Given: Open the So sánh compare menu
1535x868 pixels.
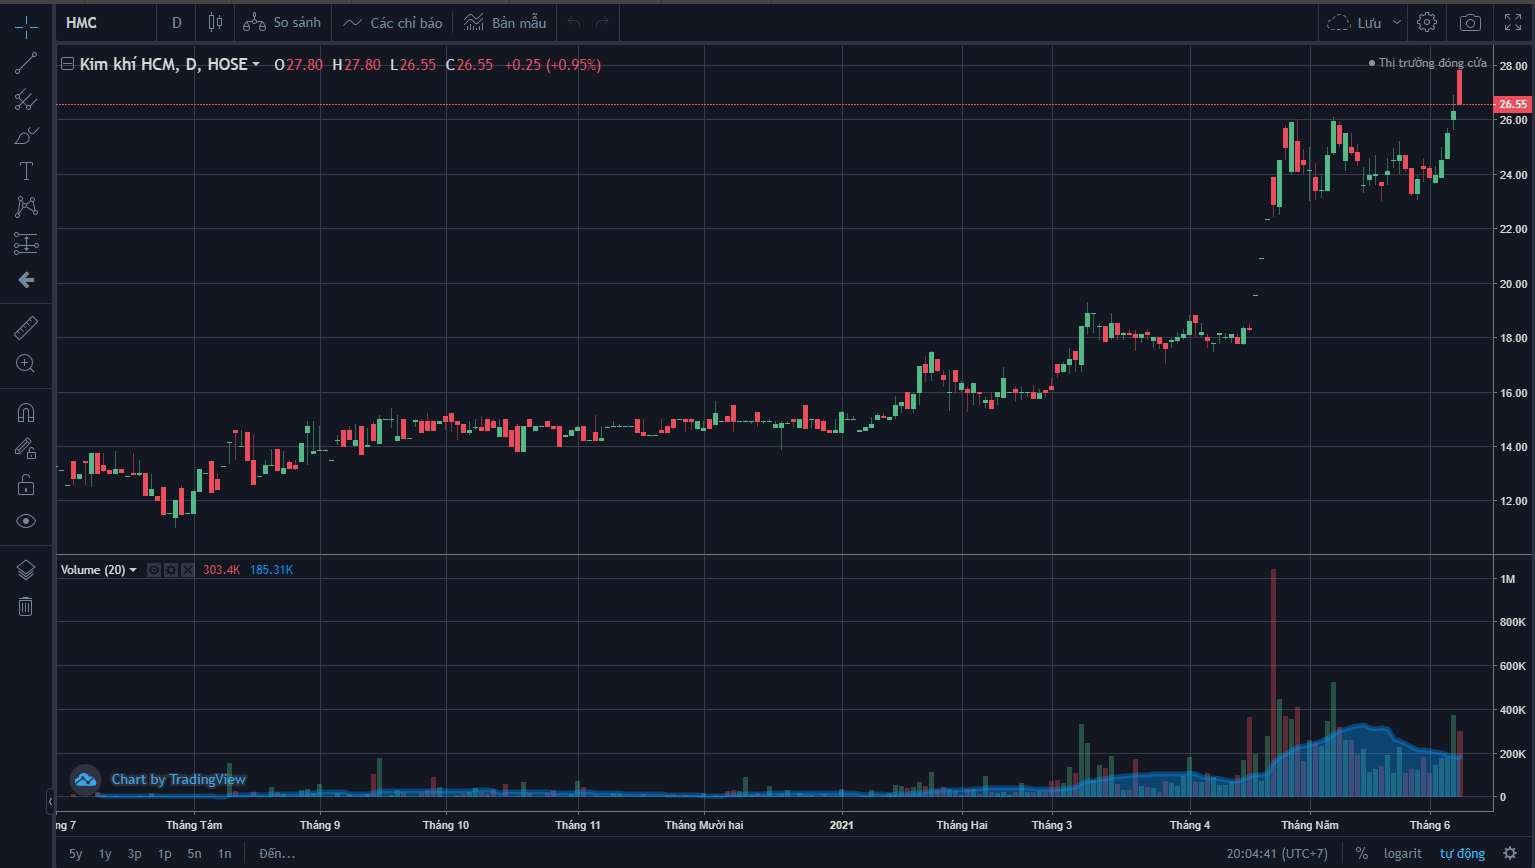Looking at the screenshot, I should (x=283, y=22).
